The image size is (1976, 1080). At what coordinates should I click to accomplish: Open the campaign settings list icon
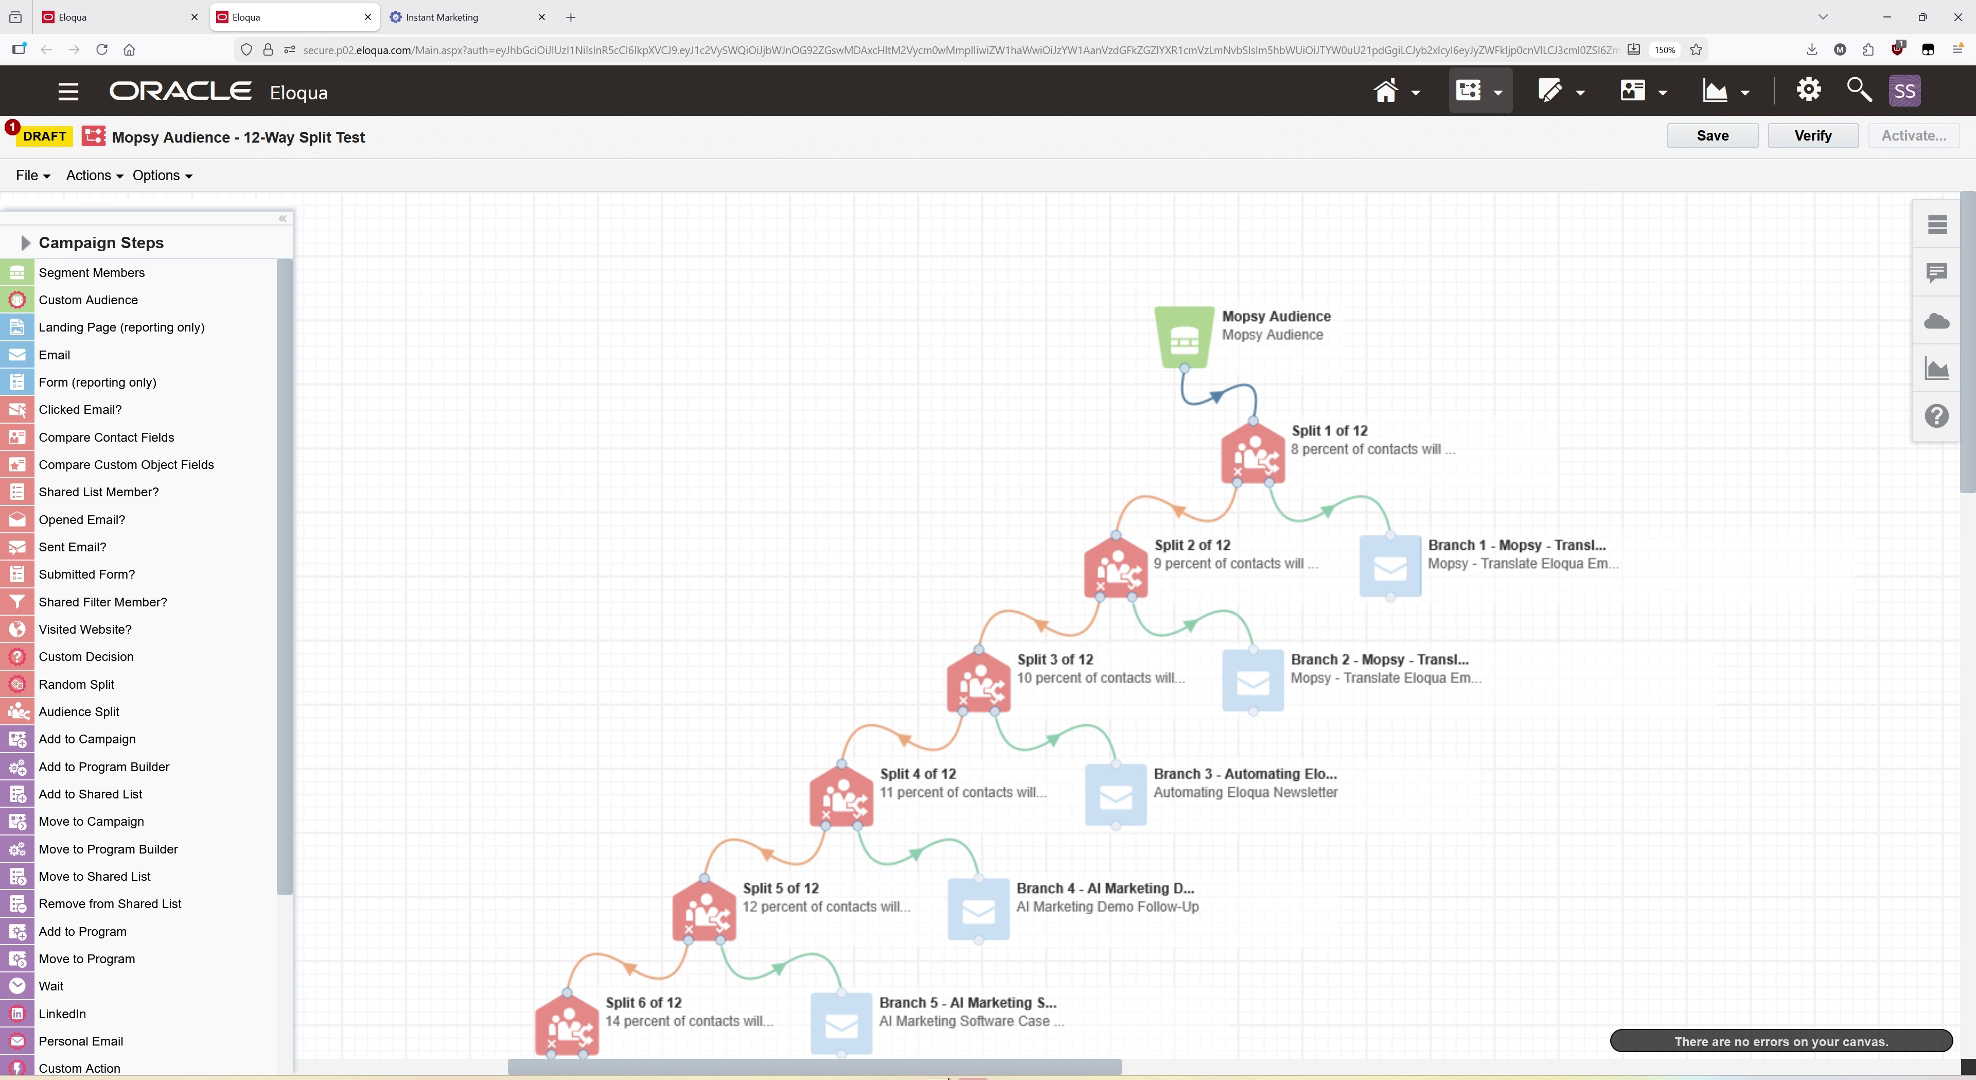(1937, 225)
